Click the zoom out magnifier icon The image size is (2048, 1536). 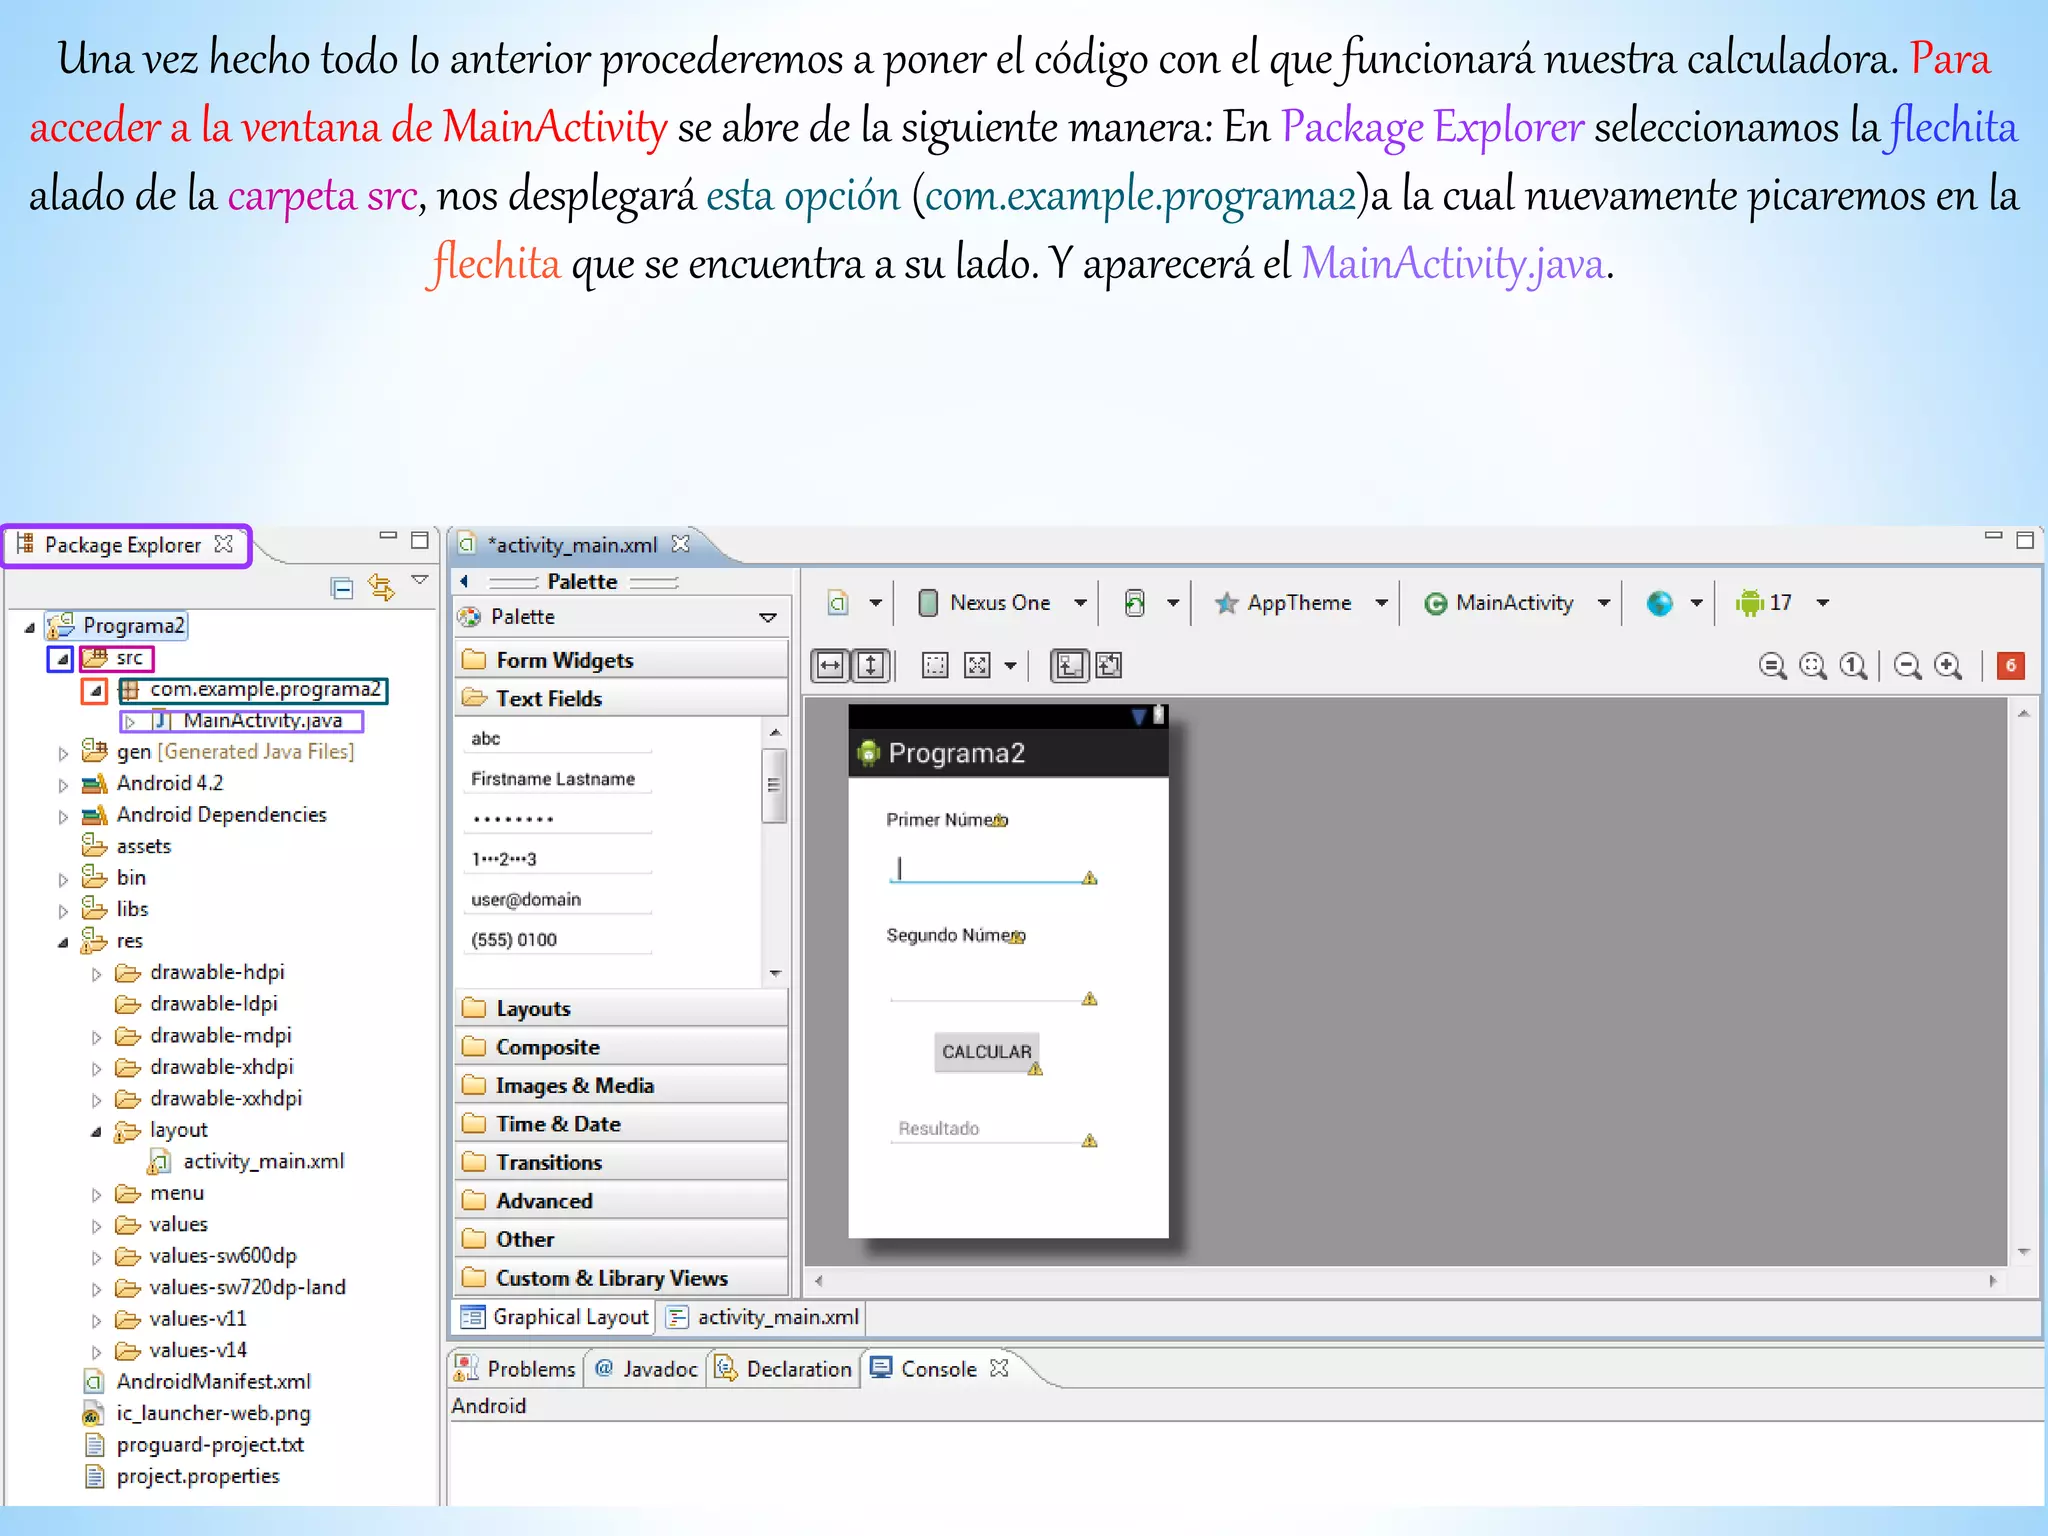point(1907,666)
